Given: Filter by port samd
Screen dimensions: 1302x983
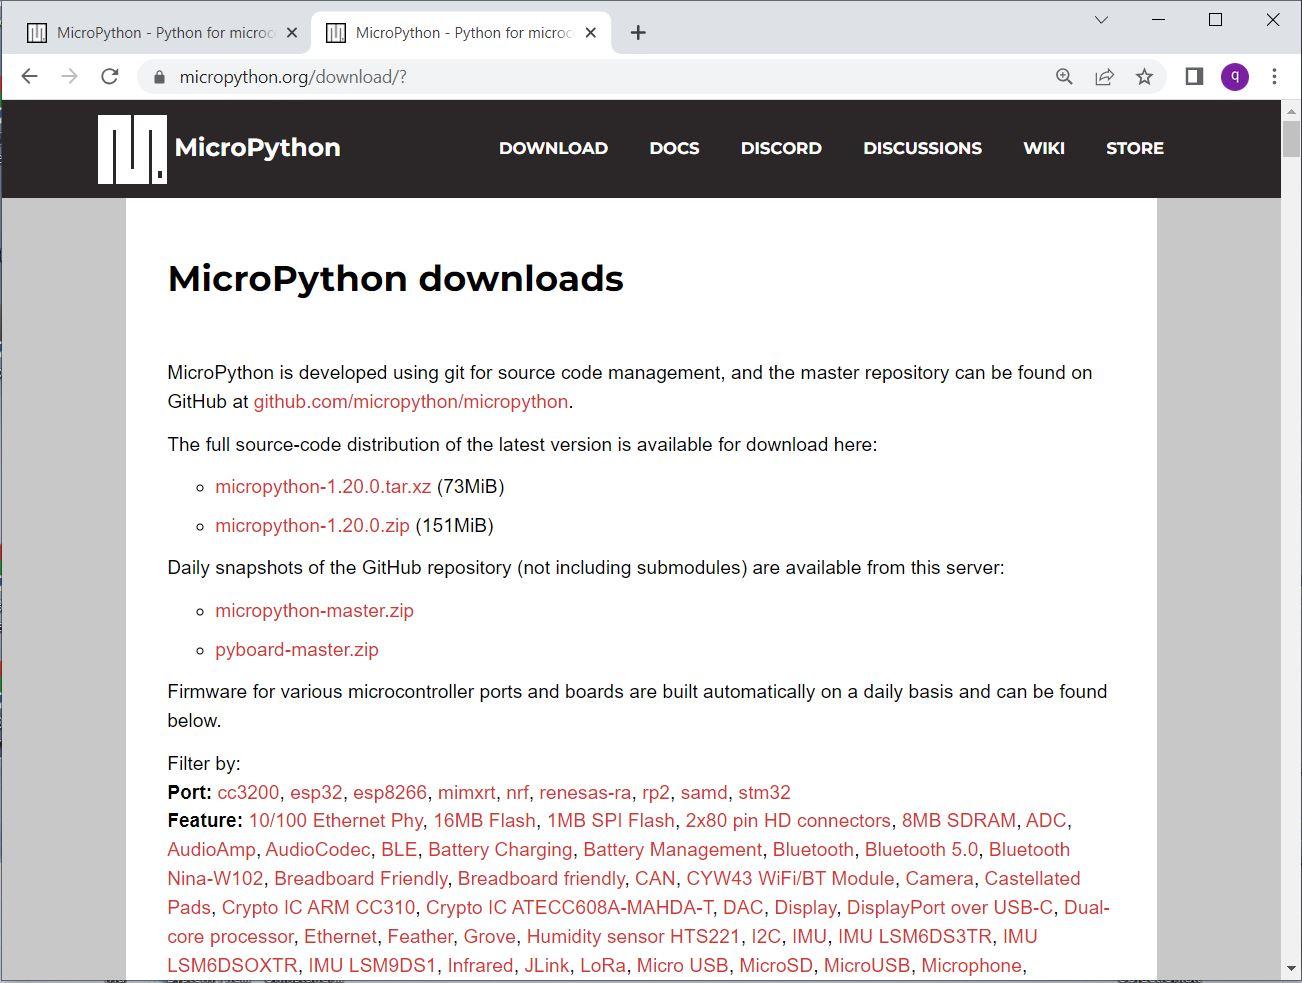Looking at the screenshot, I should (x=704, y=793).
